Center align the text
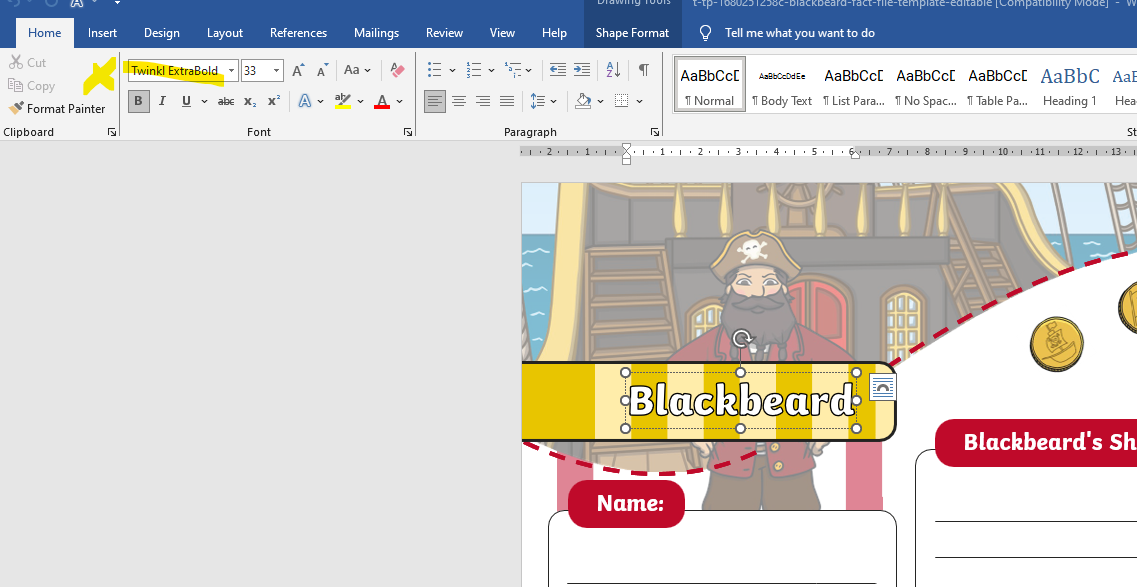This screenshot has width=1137, height=587. [459, 101]
